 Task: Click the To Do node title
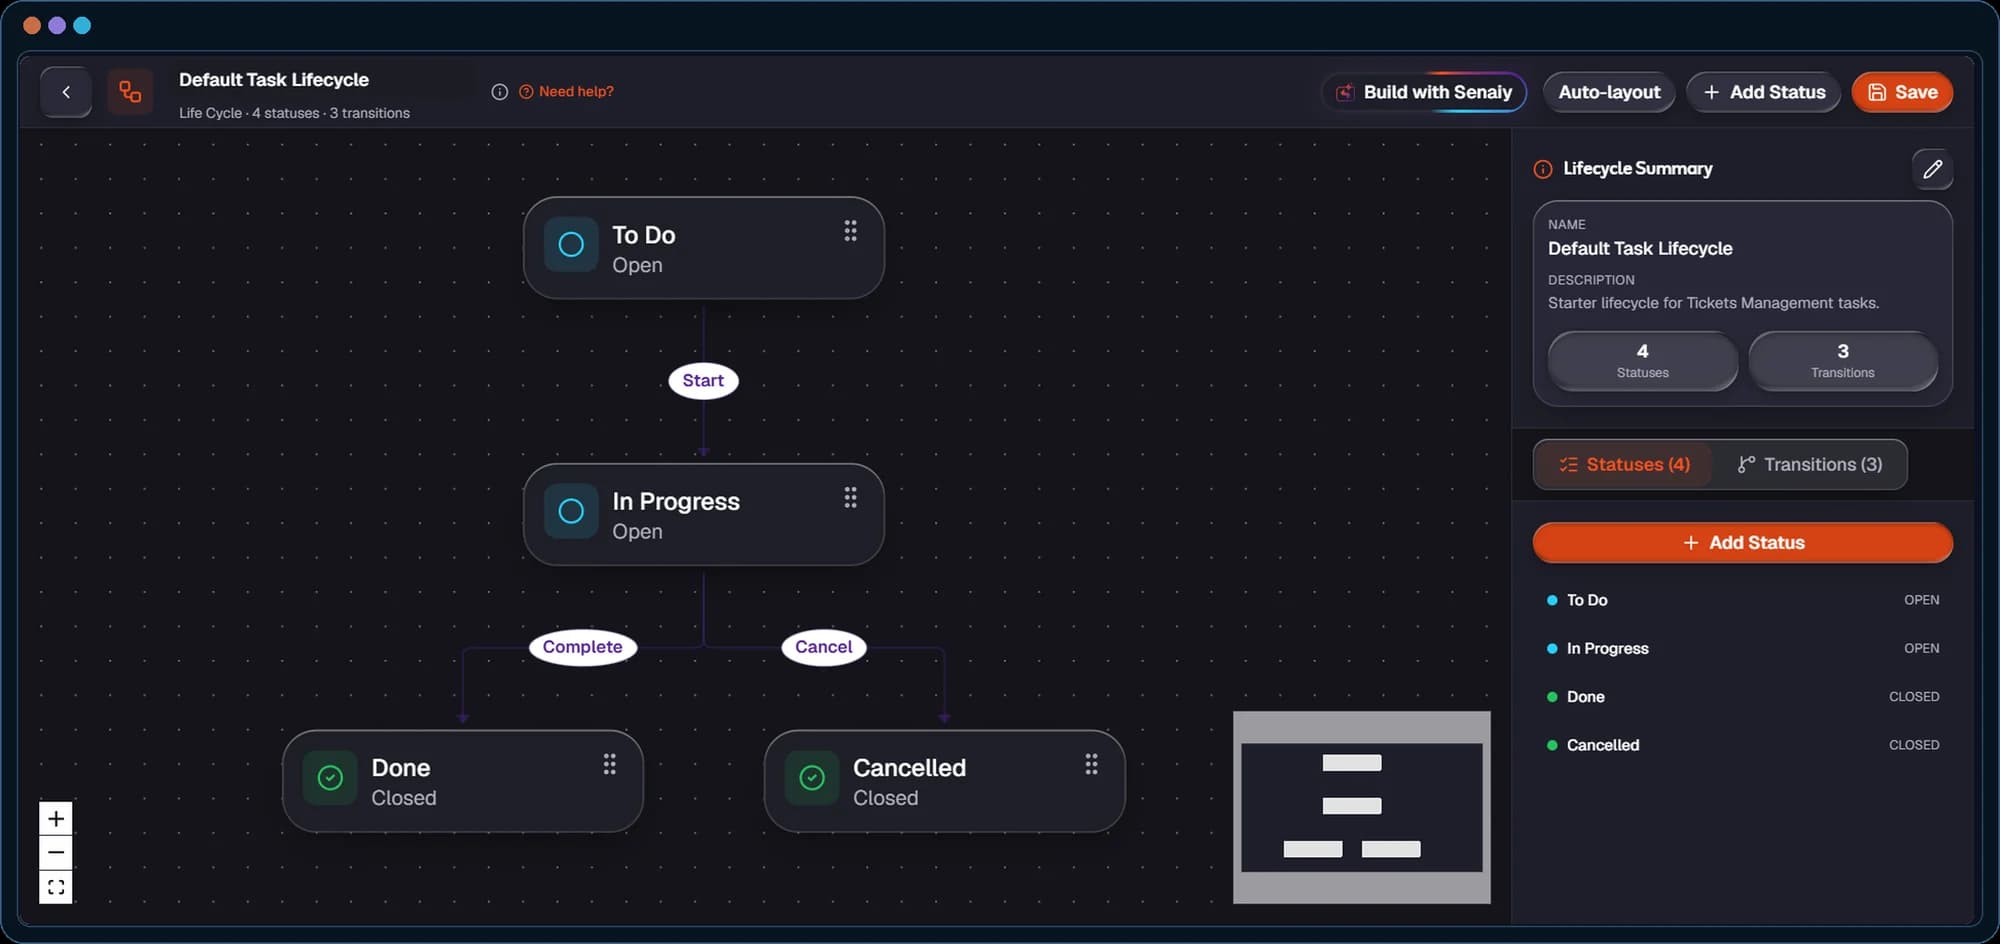644,235
